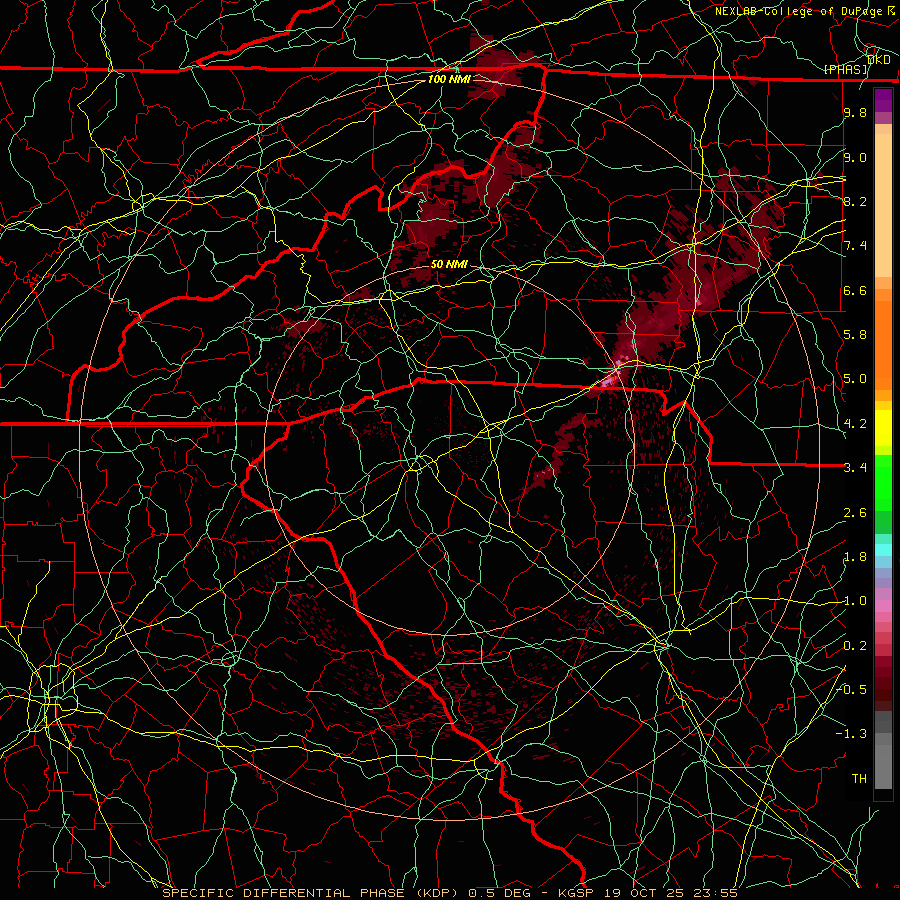The image size is (900, 900).
Task: Click the Specific Differential Phase caption at the bottom
Action: [450, 893]
